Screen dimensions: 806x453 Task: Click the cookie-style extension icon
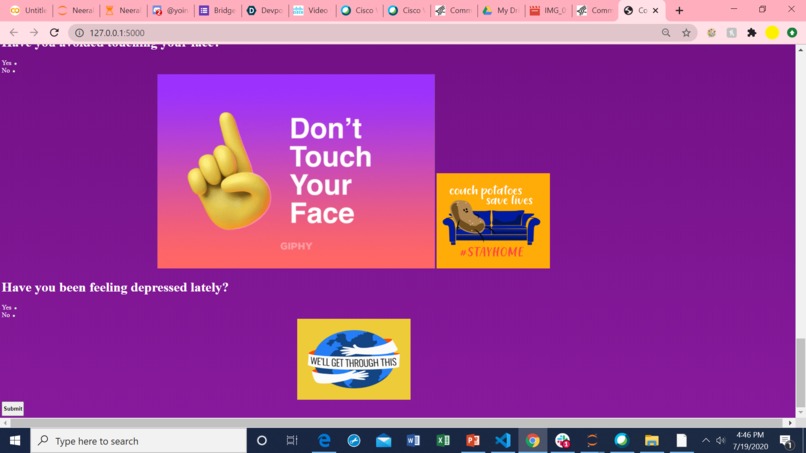[711, 33]
